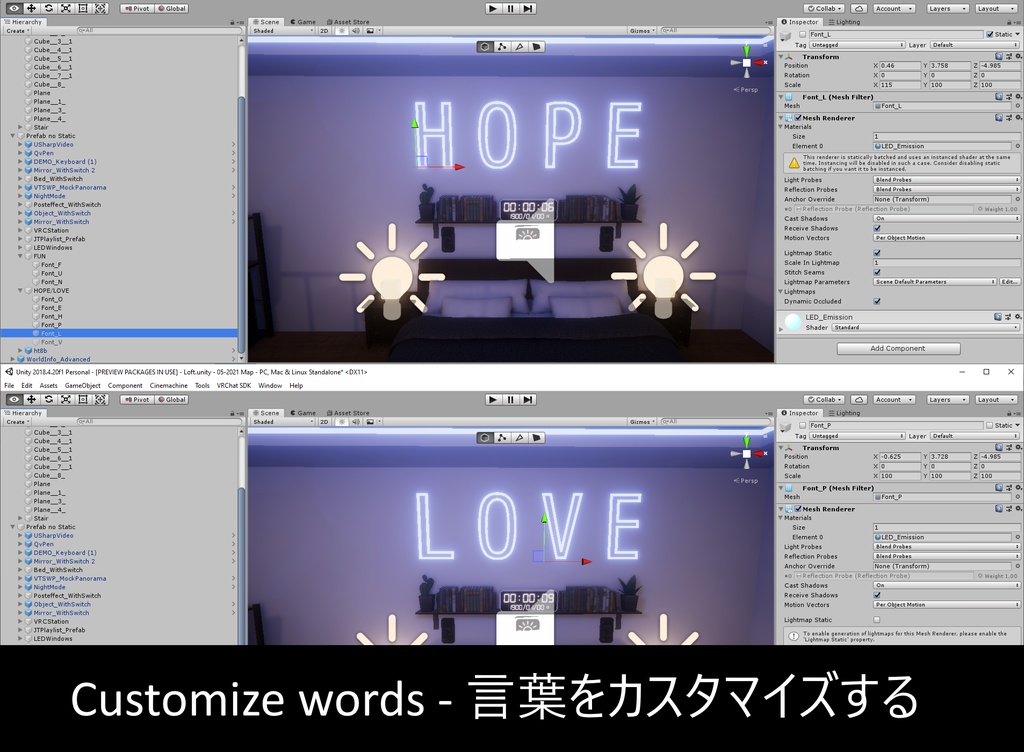Image resolution: width=1024 pixels, height=752 pixels.
Task: Toggle Stitch Seams checkbox
Action: [x=878, y=272]
